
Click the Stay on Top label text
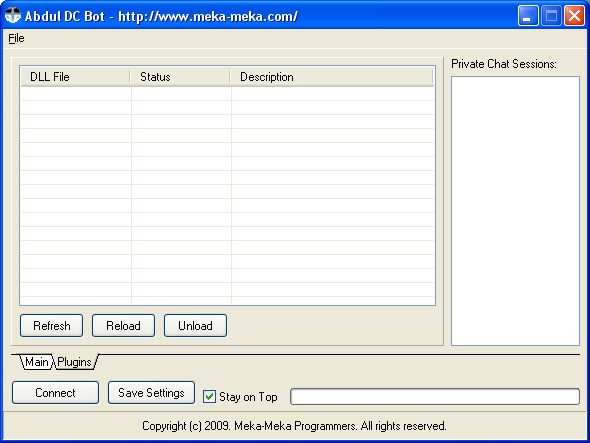tap(248, 397)
